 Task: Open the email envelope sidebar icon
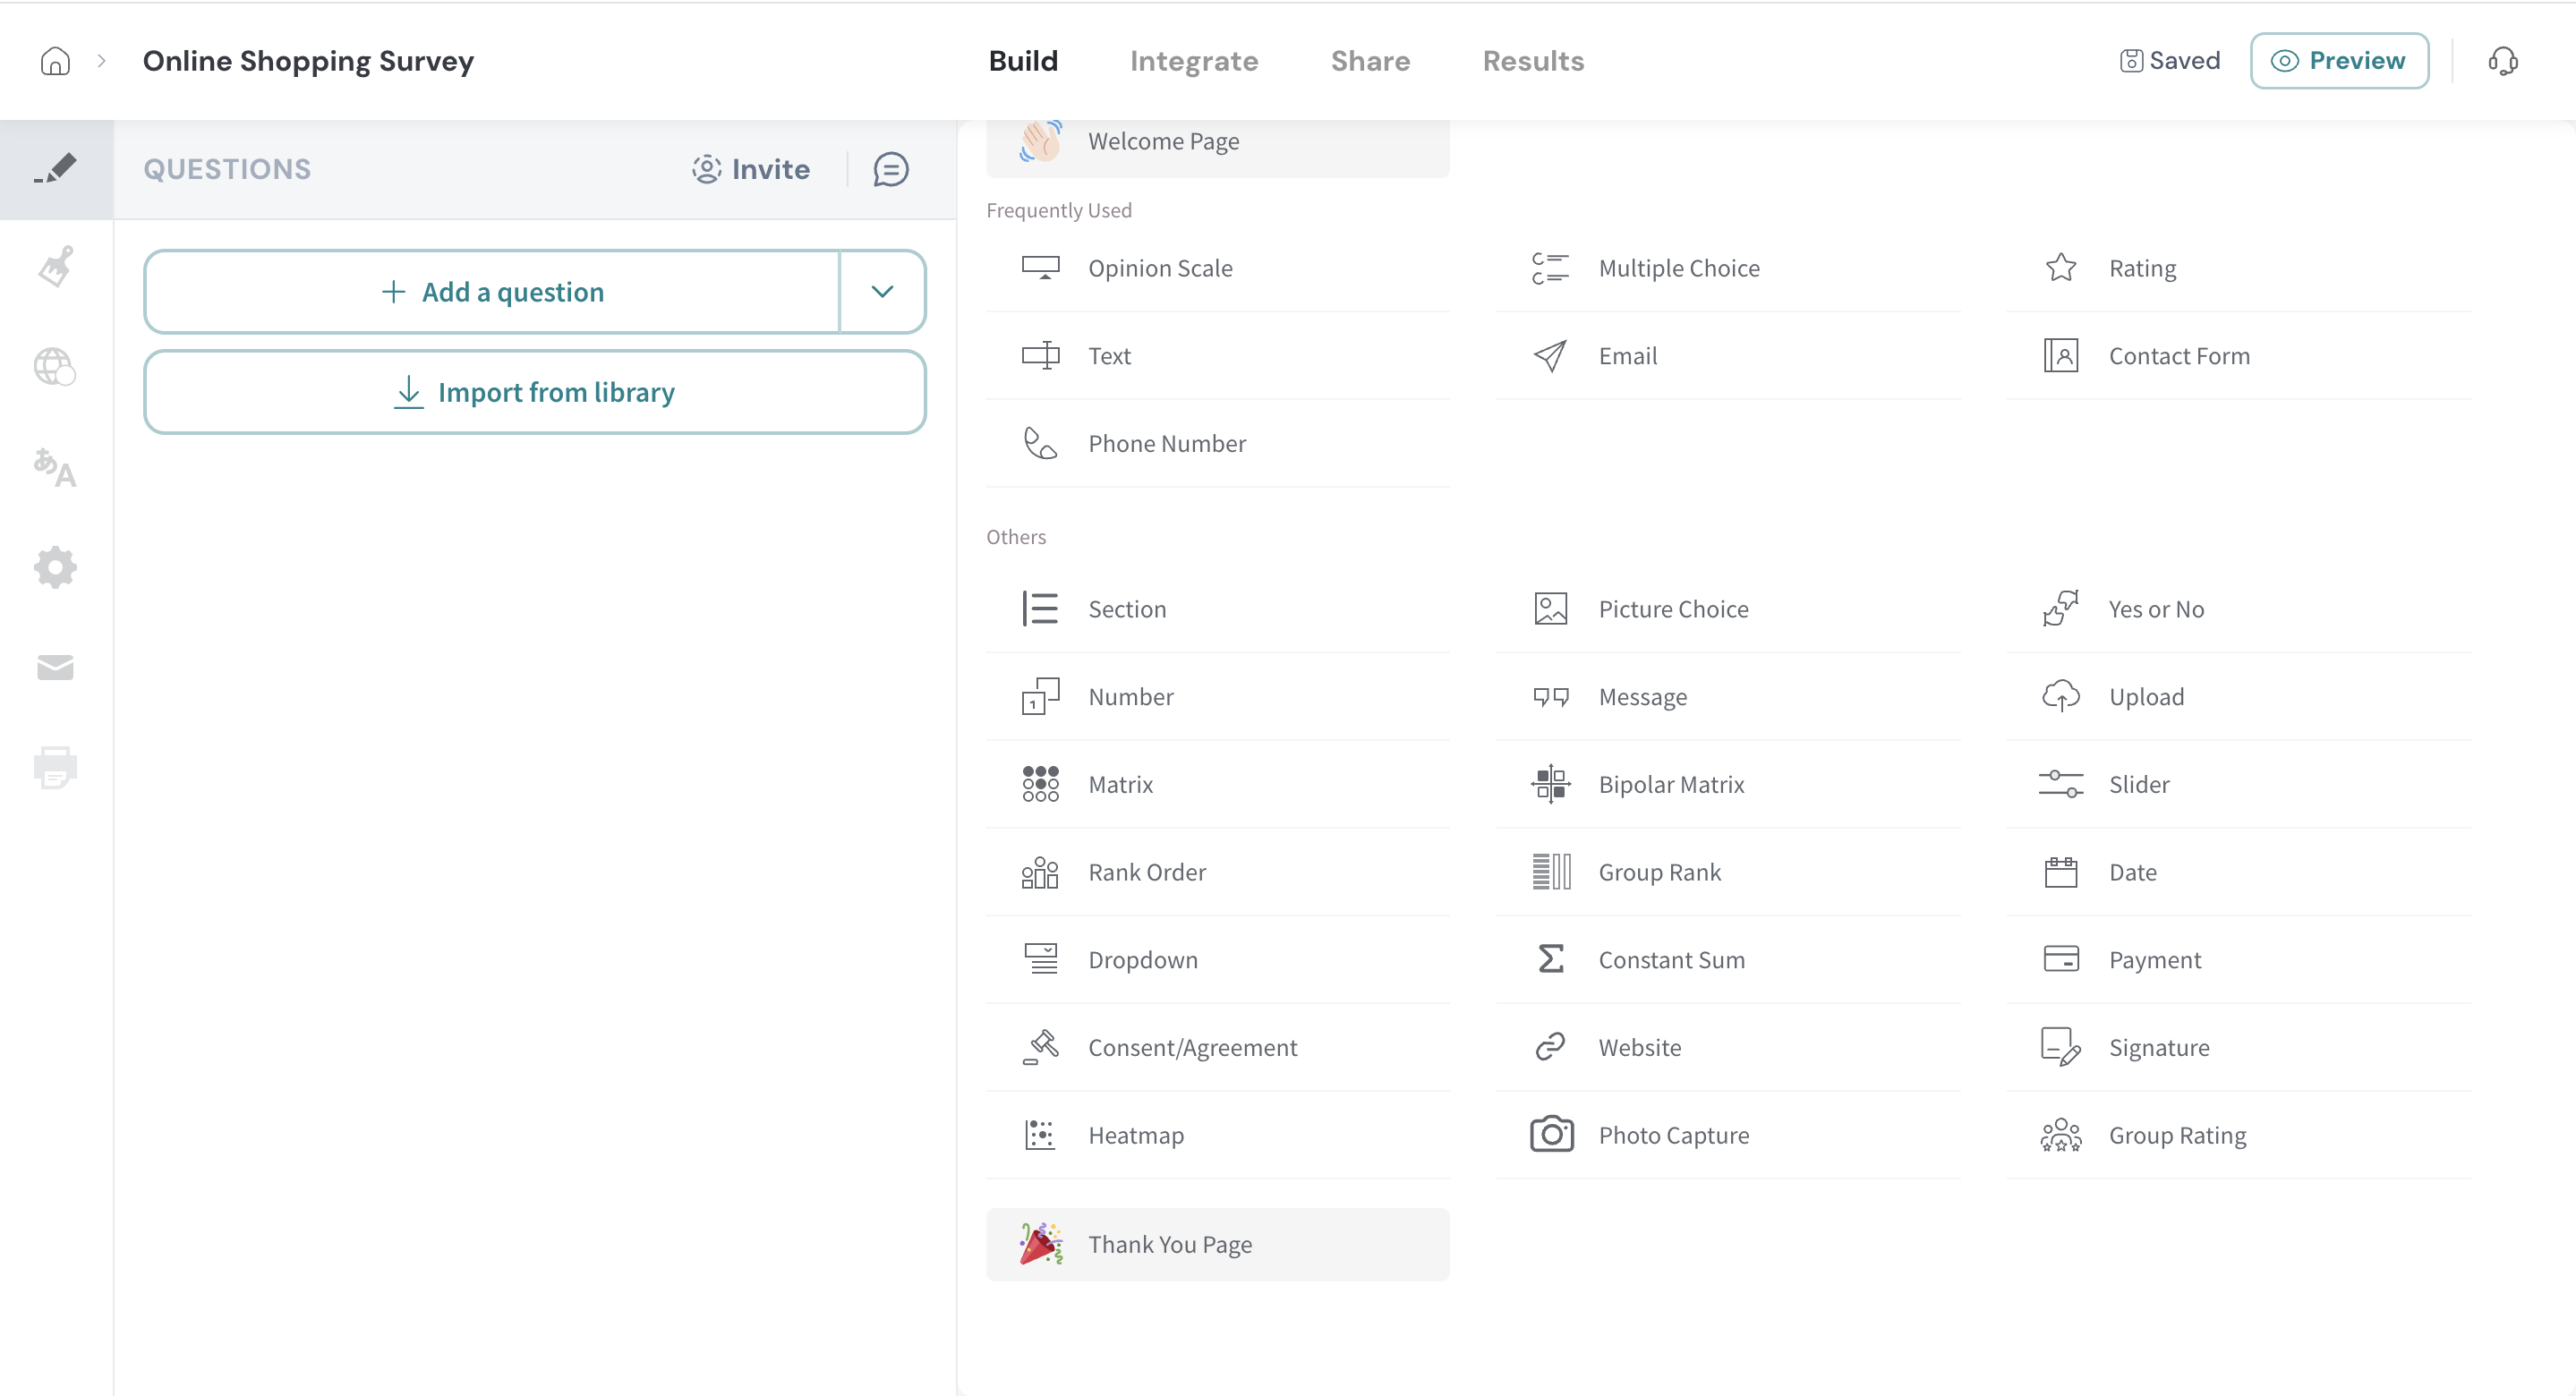[x=55, y=667]
